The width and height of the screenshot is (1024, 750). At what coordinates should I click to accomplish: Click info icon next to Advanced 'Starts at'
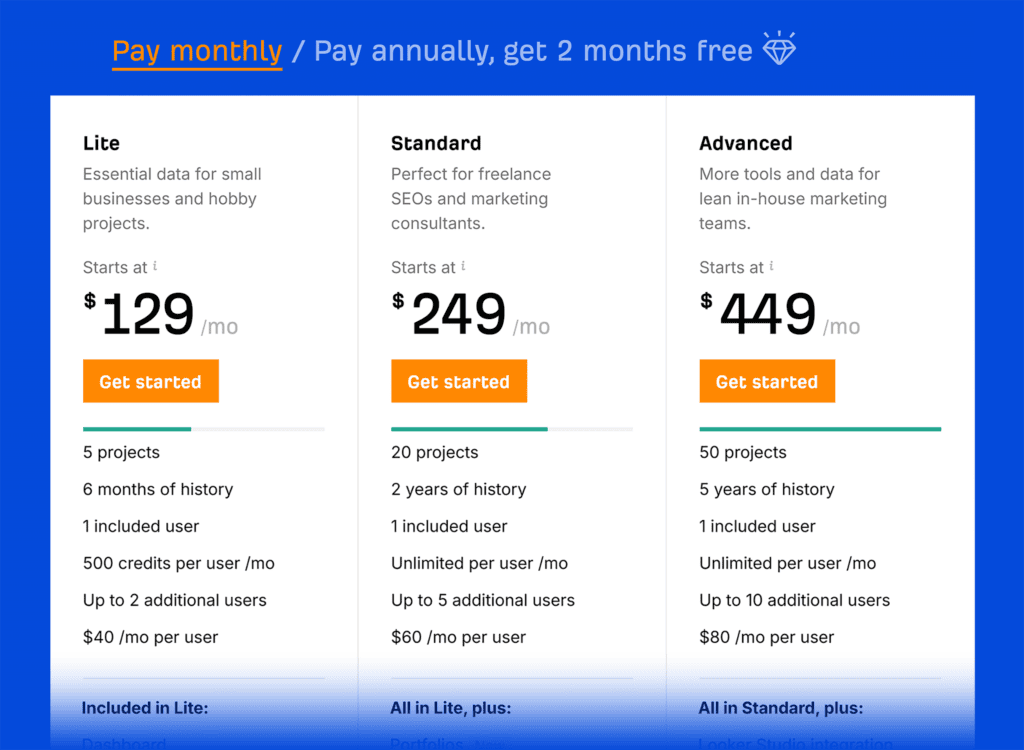pyautogui.click(x=771, y=267)
